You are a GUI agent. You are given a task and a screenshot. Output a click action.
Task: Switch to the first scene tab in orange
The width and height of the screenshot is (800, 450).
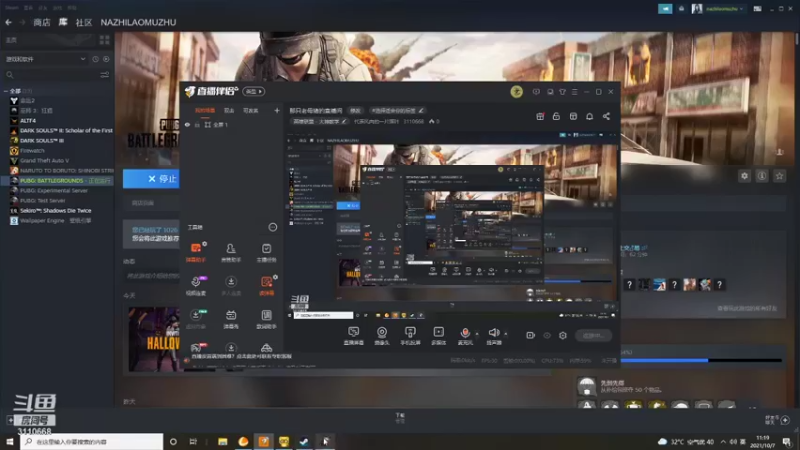(205, 110)
